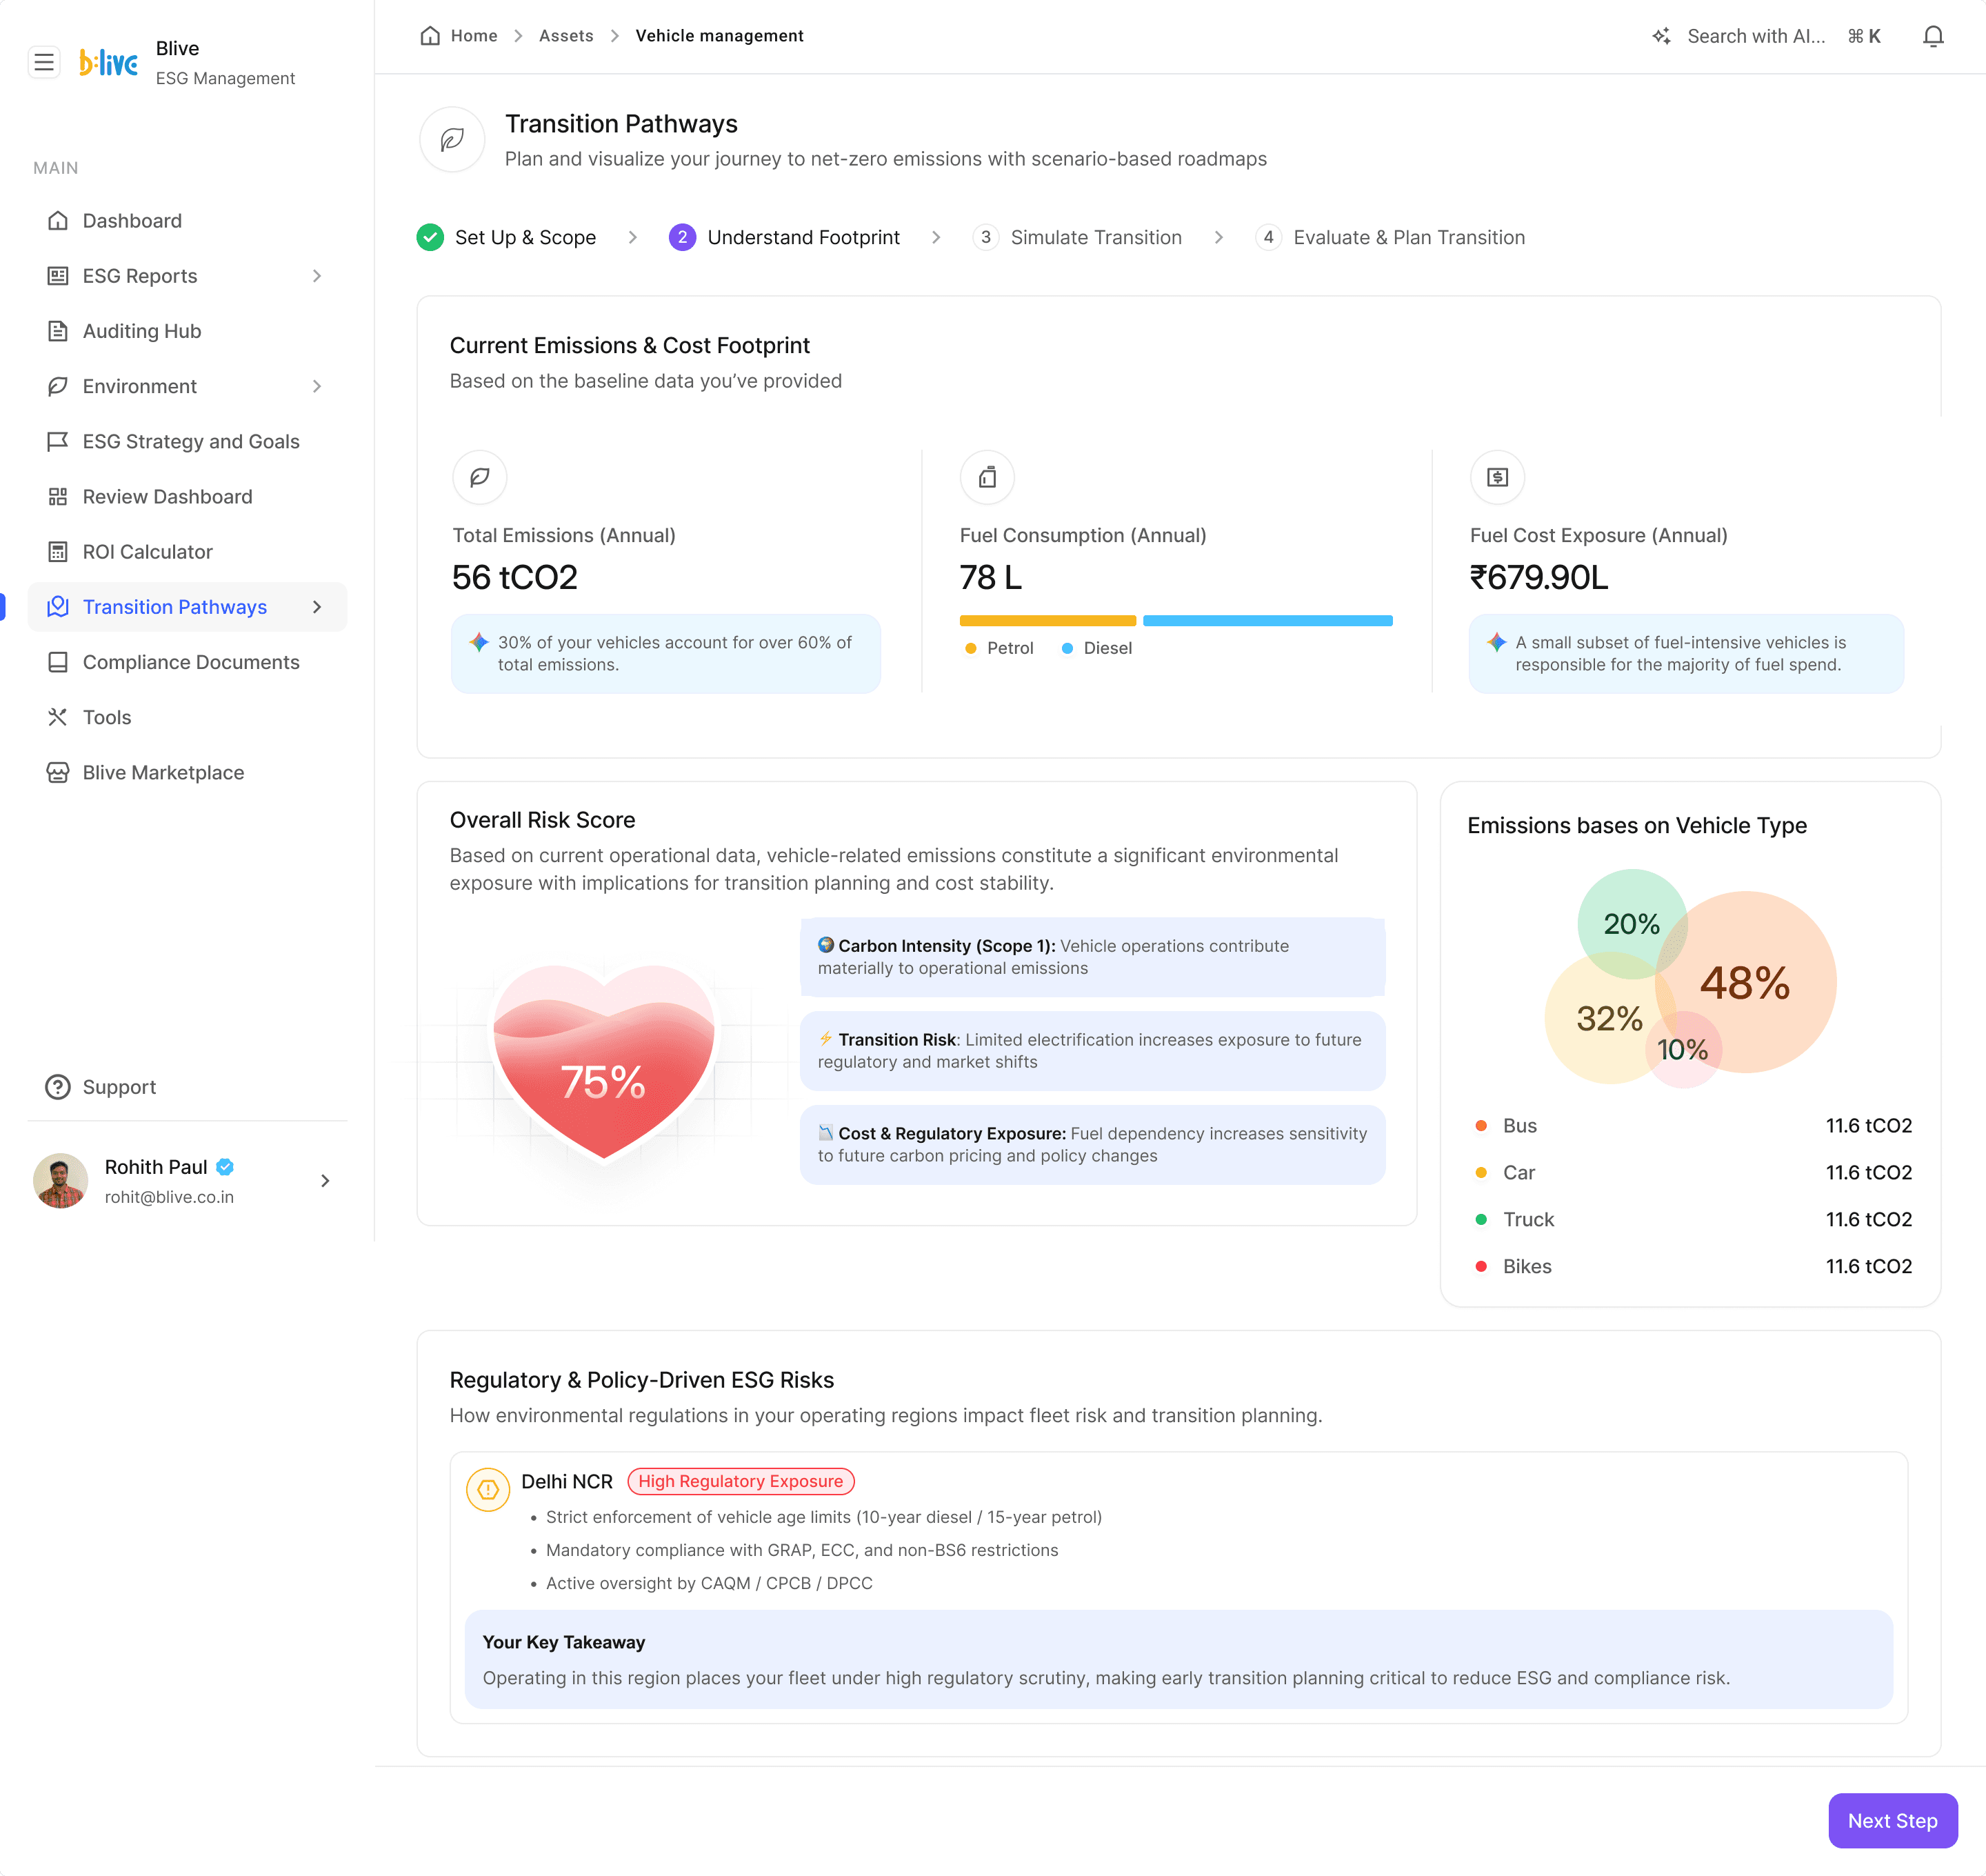This screenshot has height=1876, width=1986.
Task: Expand the ESG Reports submenu
Action: coord(317,276)
